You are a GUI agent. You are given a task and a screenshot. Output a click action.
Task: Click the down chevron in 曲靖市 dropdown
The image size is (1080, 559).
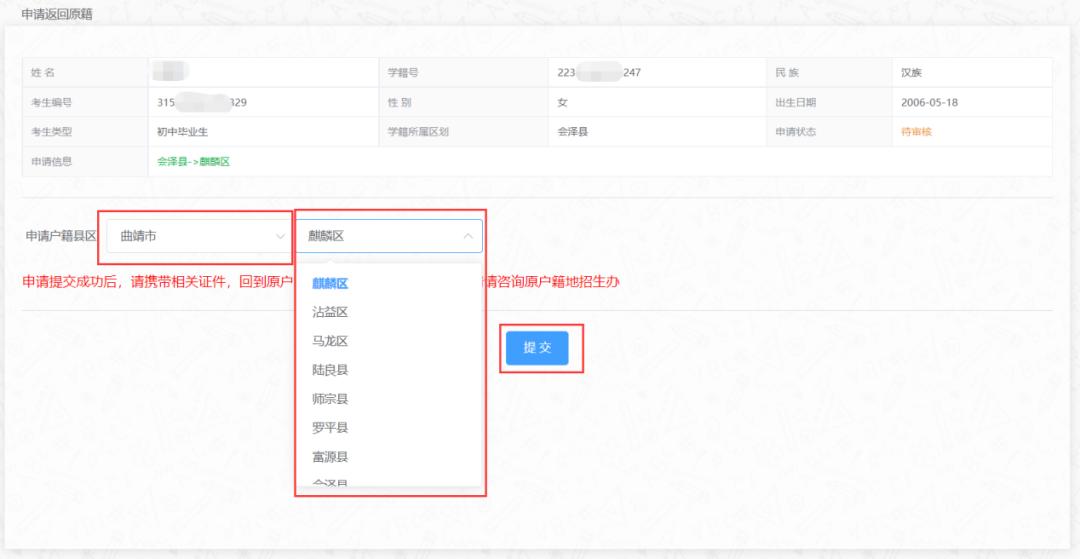coord(280,237)
